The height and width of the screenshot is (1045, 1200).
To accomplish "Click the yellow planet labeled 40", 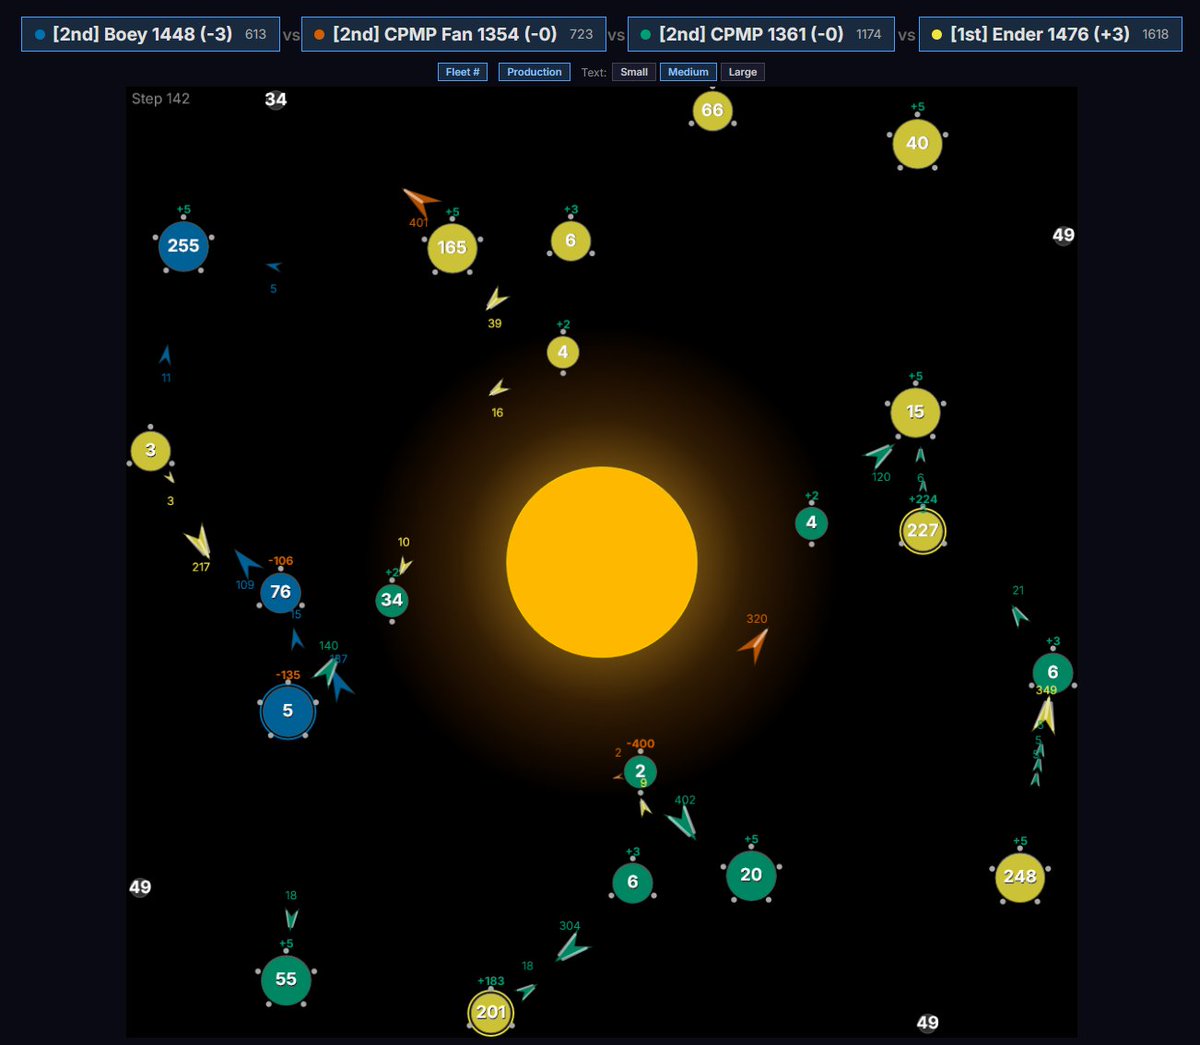I will pos(917,143).
